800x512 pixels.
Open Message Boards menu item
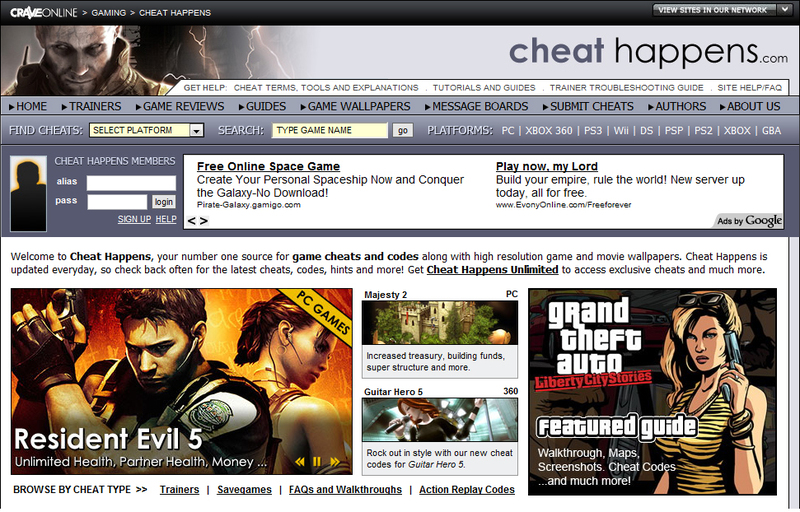pyautogui.click(x=477, y=106)
